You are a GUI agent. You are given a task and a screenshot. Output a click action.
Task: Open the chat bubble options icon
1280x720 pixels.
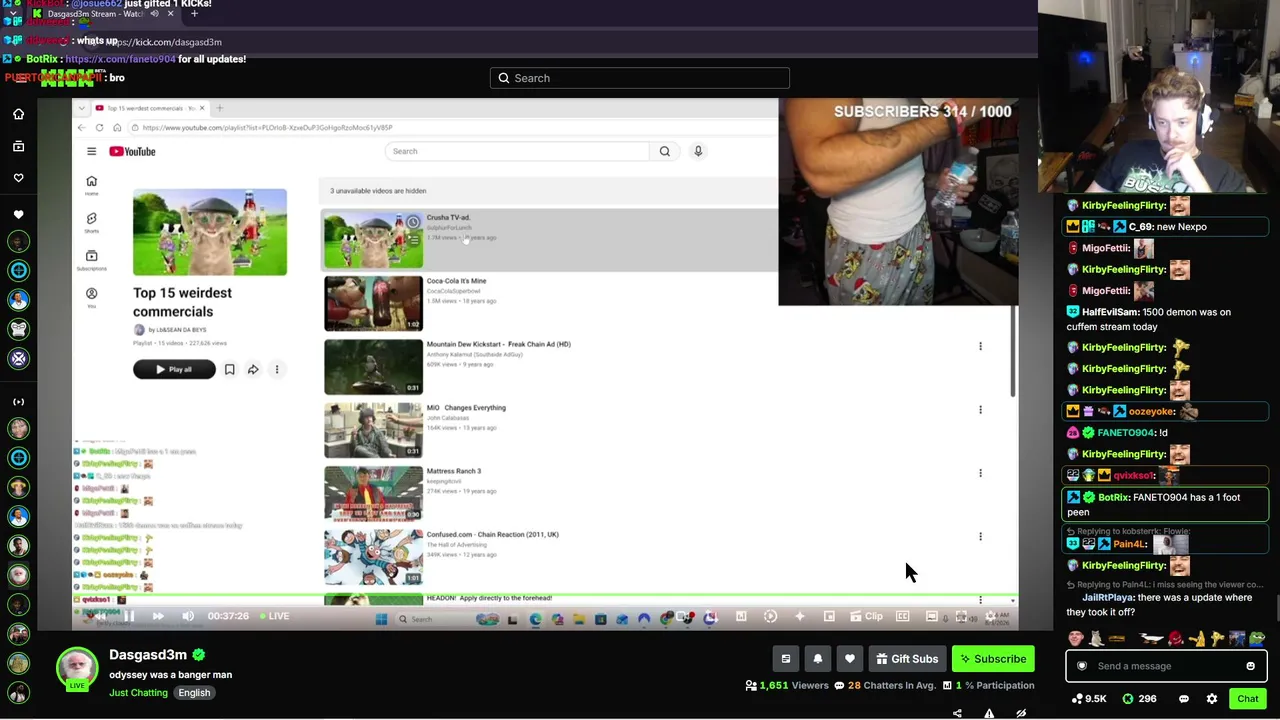1184,699
